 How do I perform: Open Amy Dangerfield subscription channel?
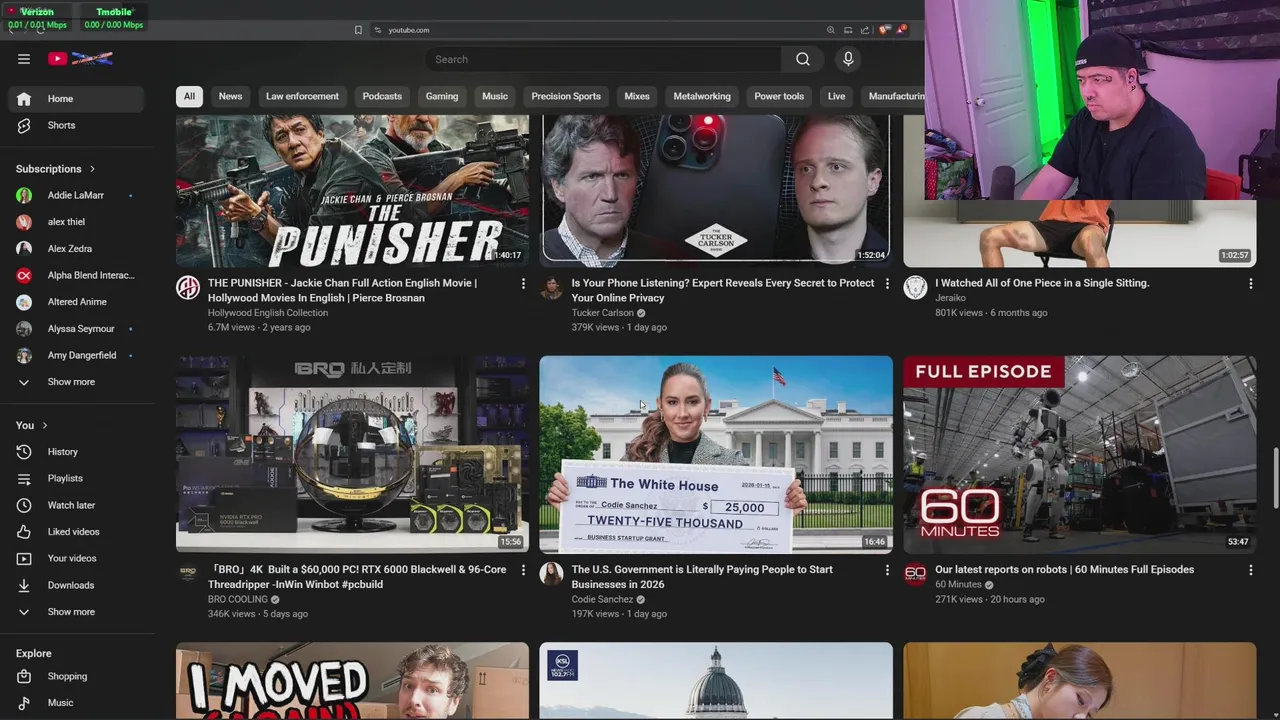[x=78, y=355]
